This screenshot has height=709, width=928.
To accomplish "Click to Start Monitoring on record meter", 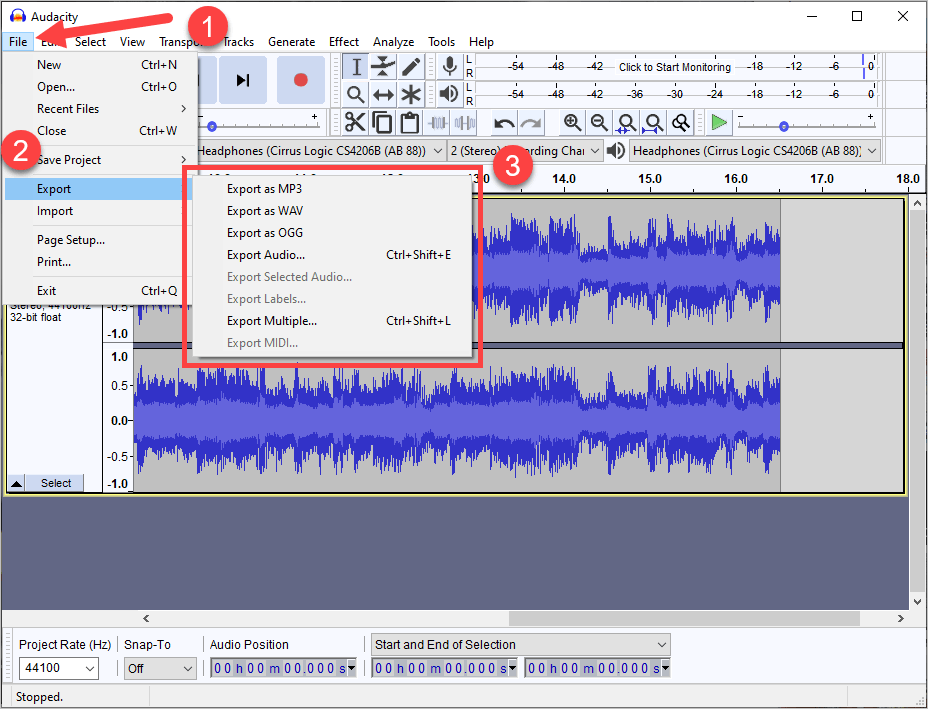I will [675, 67].
